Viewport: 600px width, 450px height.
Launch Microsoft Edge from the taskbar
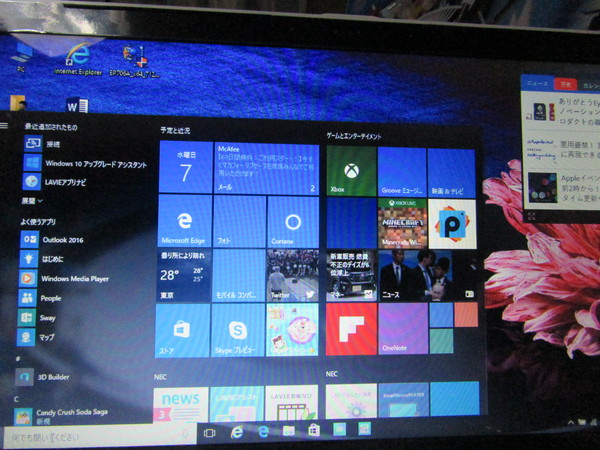(263, 432)
